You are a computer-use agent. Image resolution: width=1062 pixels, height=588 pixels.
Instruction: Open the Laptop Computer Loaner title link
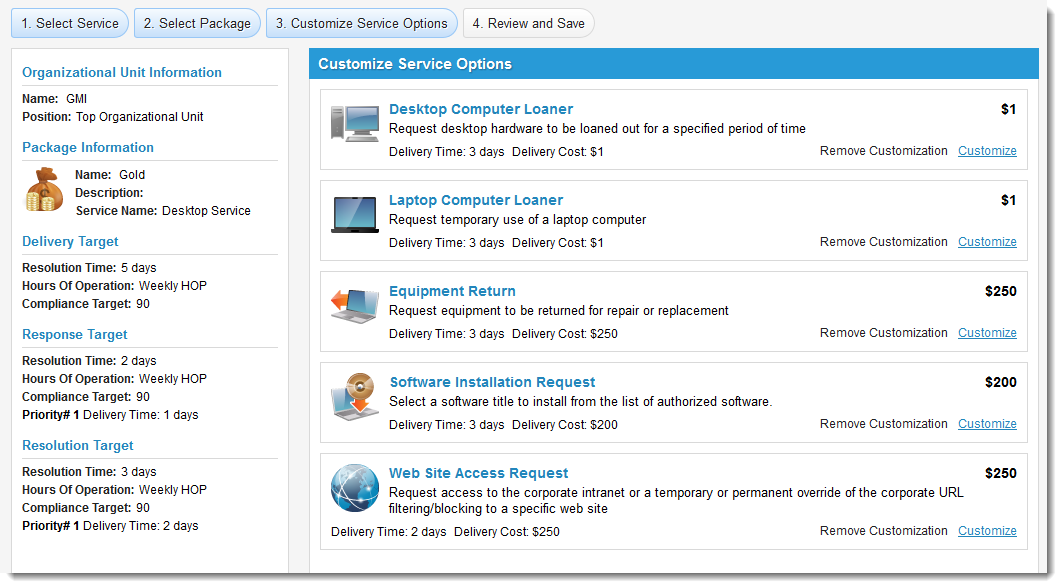(476, 200)
